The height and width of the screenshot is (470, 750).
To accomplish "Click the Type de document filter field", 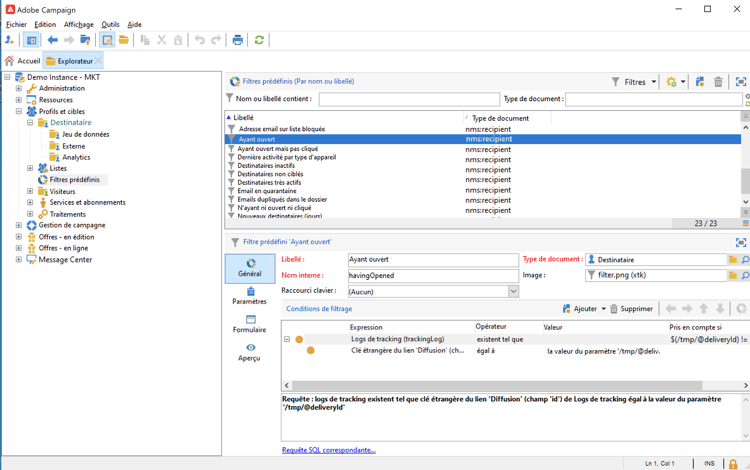I will (x=654, y=99).
